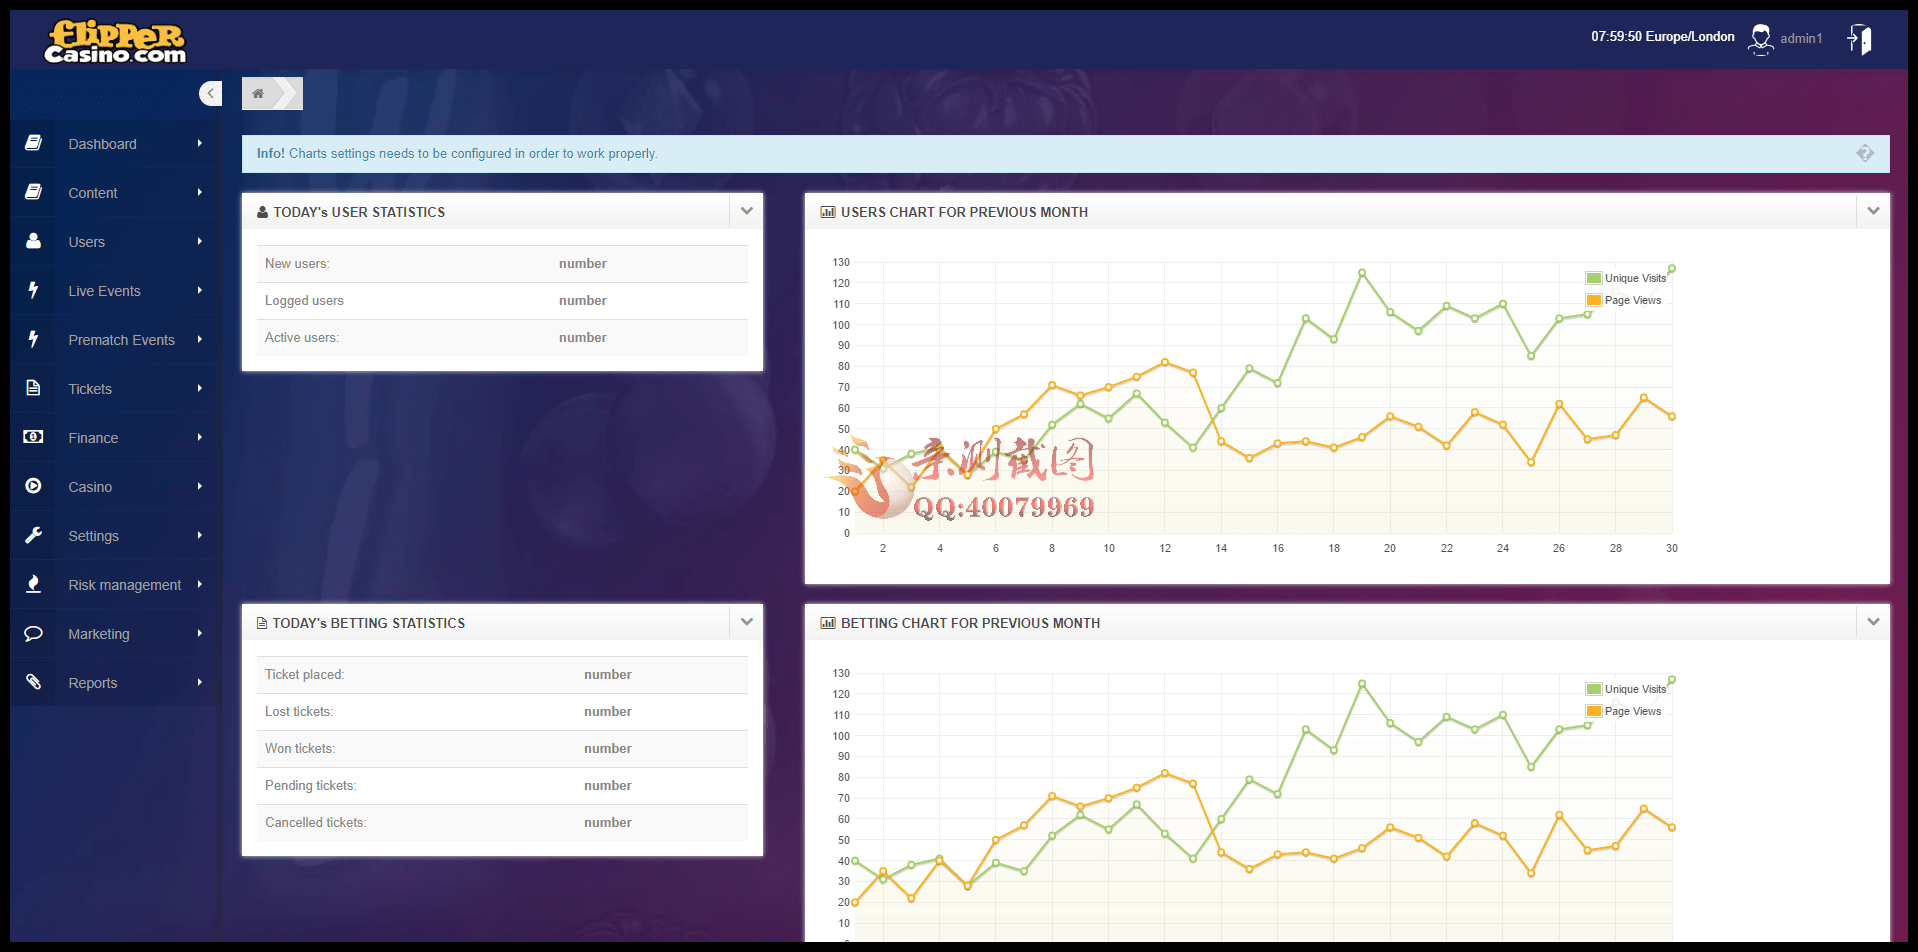Image resolution: width=1918 pixels, height=952 pixels.
Task: Collapse the sidebar with the arrow button
Action: tap(210, 93)
